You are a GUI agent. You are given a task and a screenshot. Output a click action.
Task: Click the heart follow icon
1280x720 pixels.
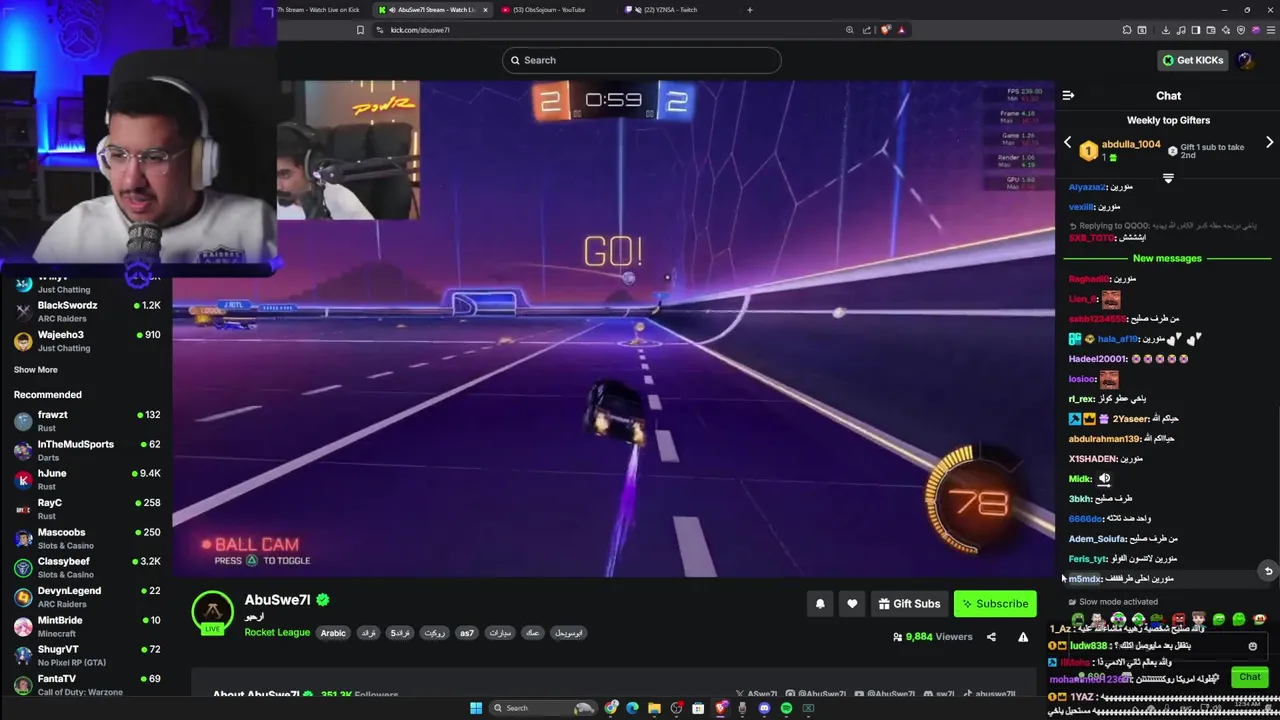point(852,603)
